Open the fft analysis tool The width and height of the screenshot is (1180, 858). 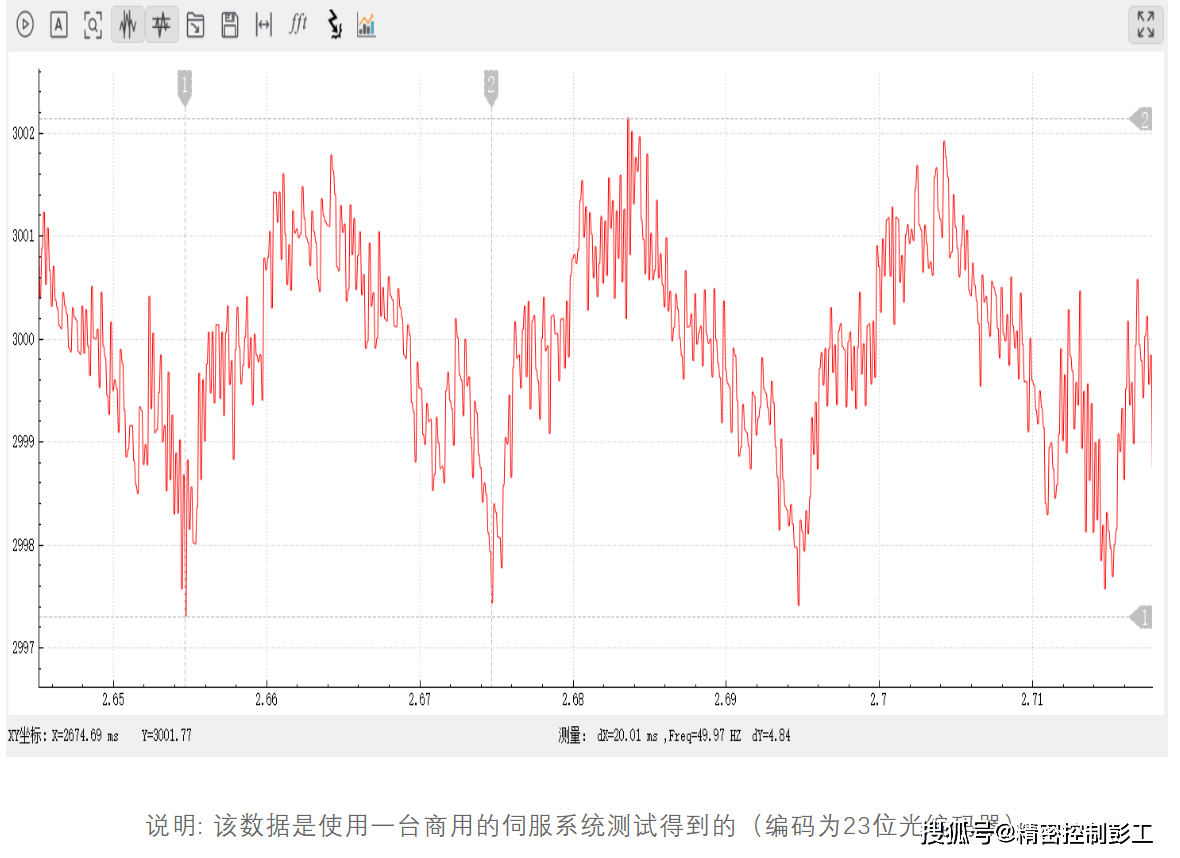point(298,25)
